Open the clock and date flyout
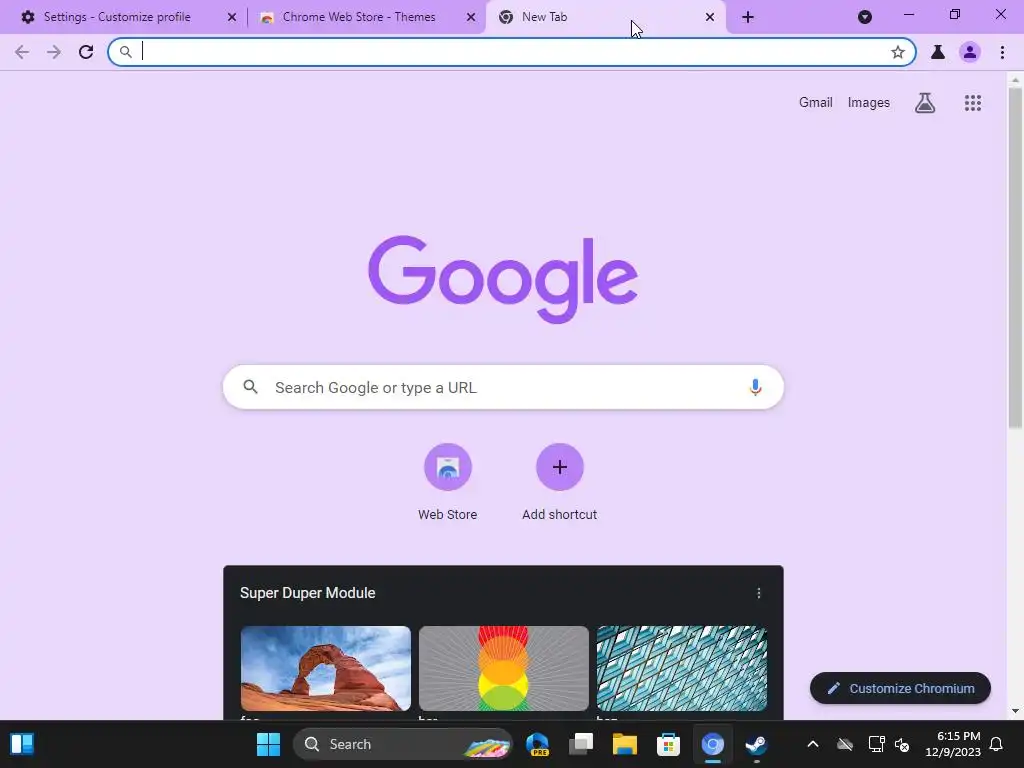 point(953,744)
